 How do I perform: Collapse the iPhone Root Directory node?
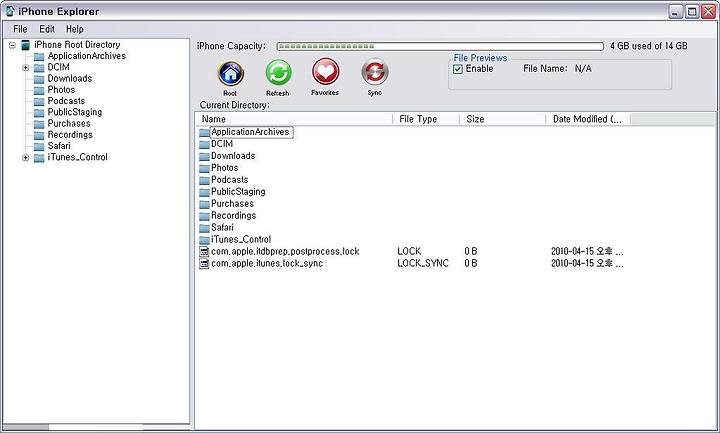tap(12, 45)
